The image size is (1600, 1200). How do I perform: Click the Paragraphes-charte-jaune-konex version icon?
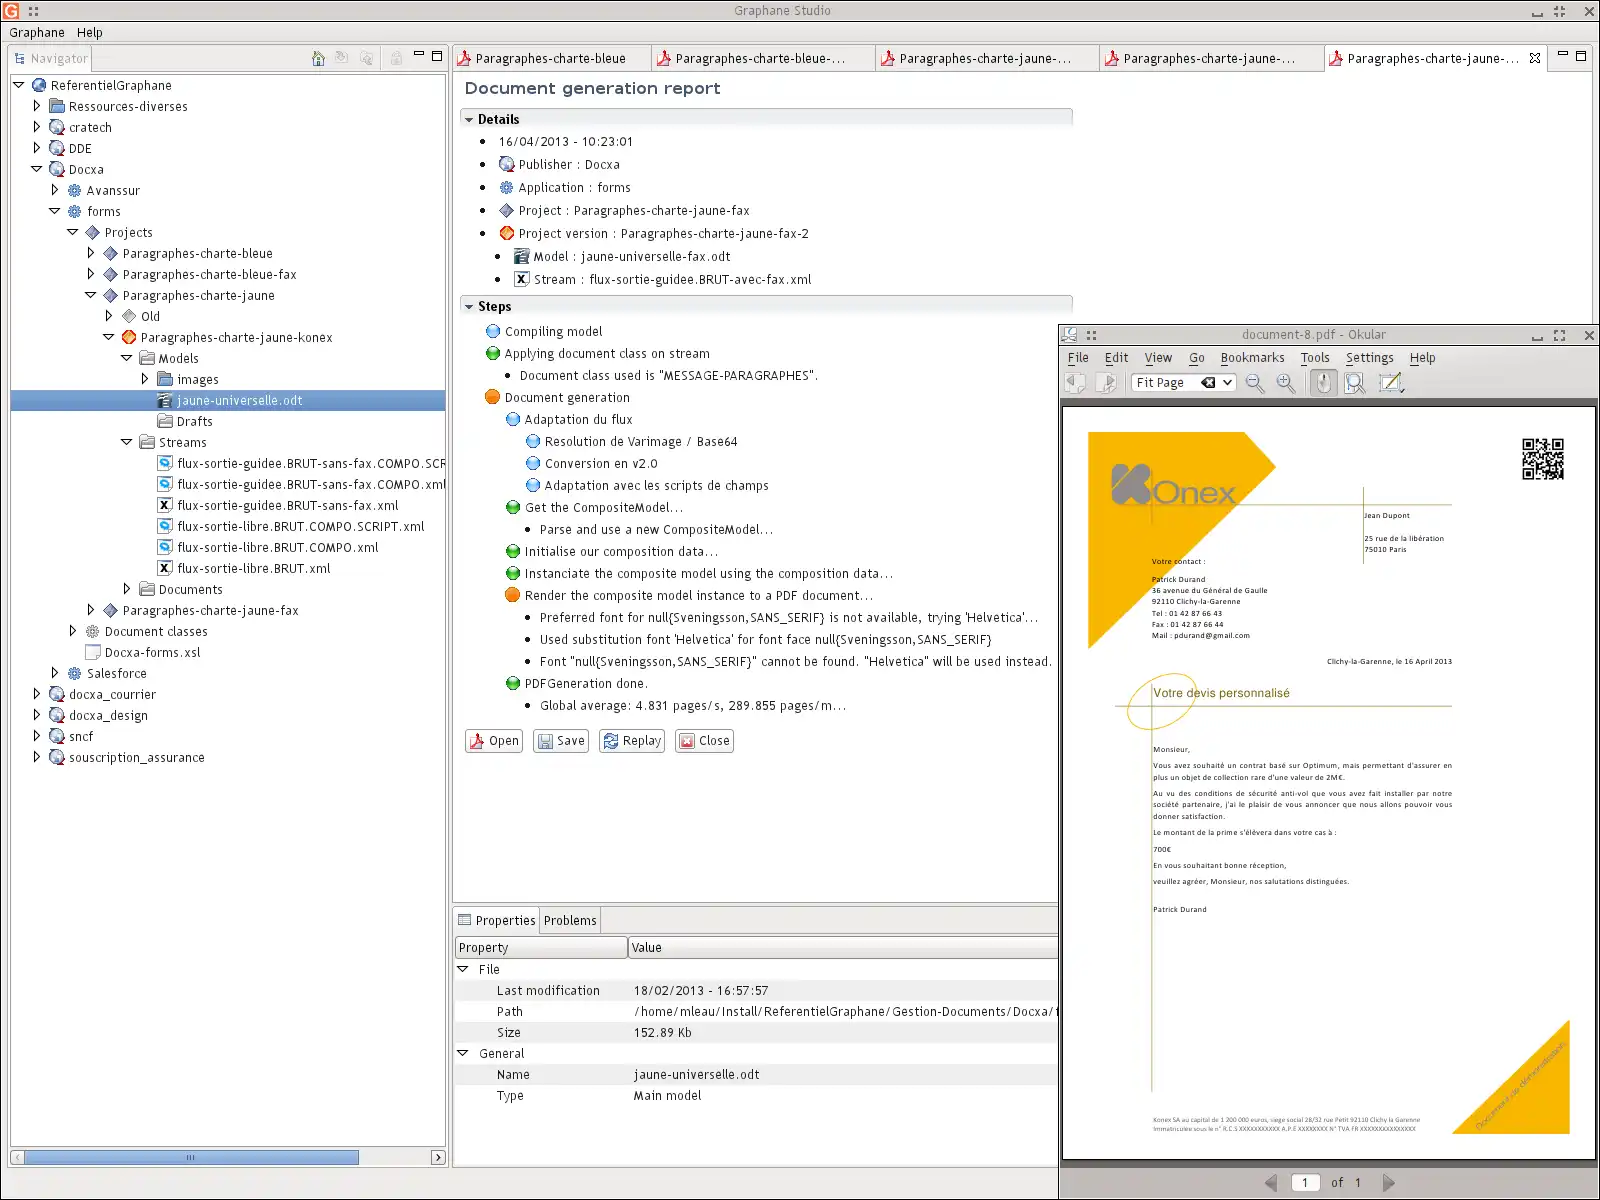(x=129, y=337)
